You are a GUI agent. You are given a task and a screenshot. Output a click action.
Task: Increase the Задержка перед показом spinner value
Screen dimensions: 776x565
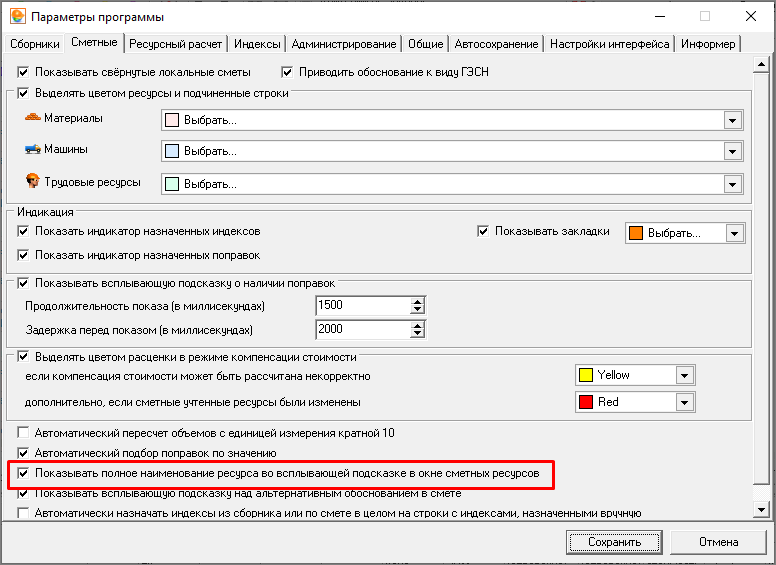click(418, 325)
